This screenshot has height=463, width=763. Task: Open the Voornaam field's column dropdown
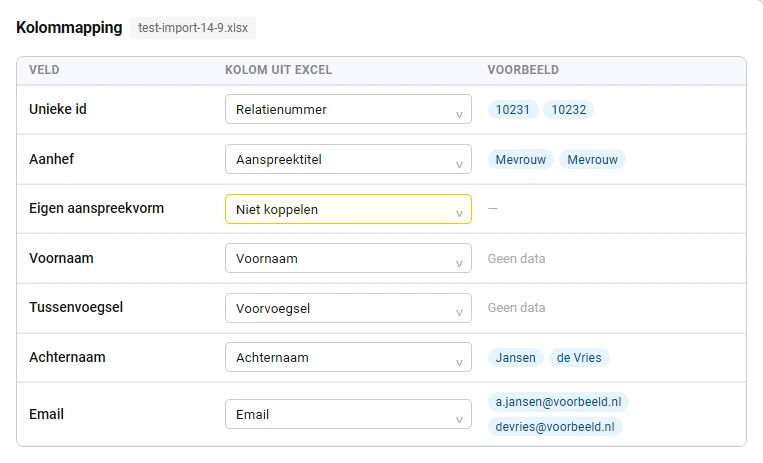348,258
